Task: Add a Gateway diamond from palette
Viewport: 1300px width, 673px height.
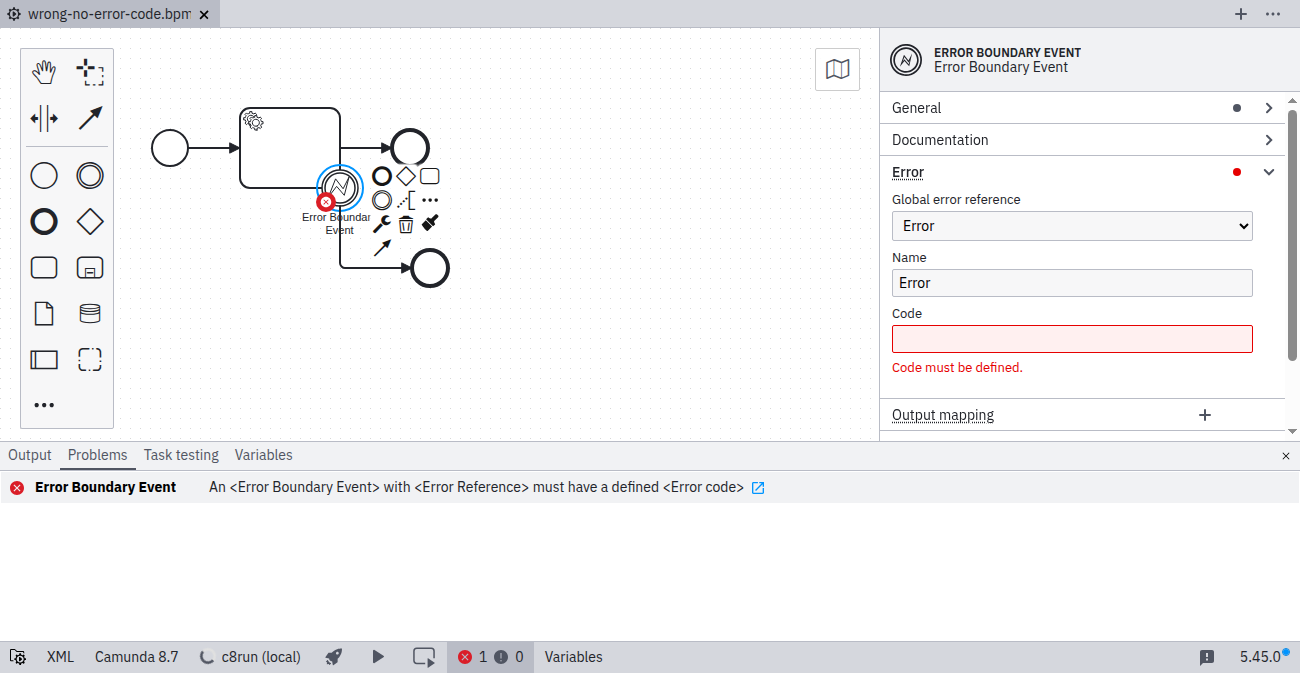Action: (x=90, y=221)
